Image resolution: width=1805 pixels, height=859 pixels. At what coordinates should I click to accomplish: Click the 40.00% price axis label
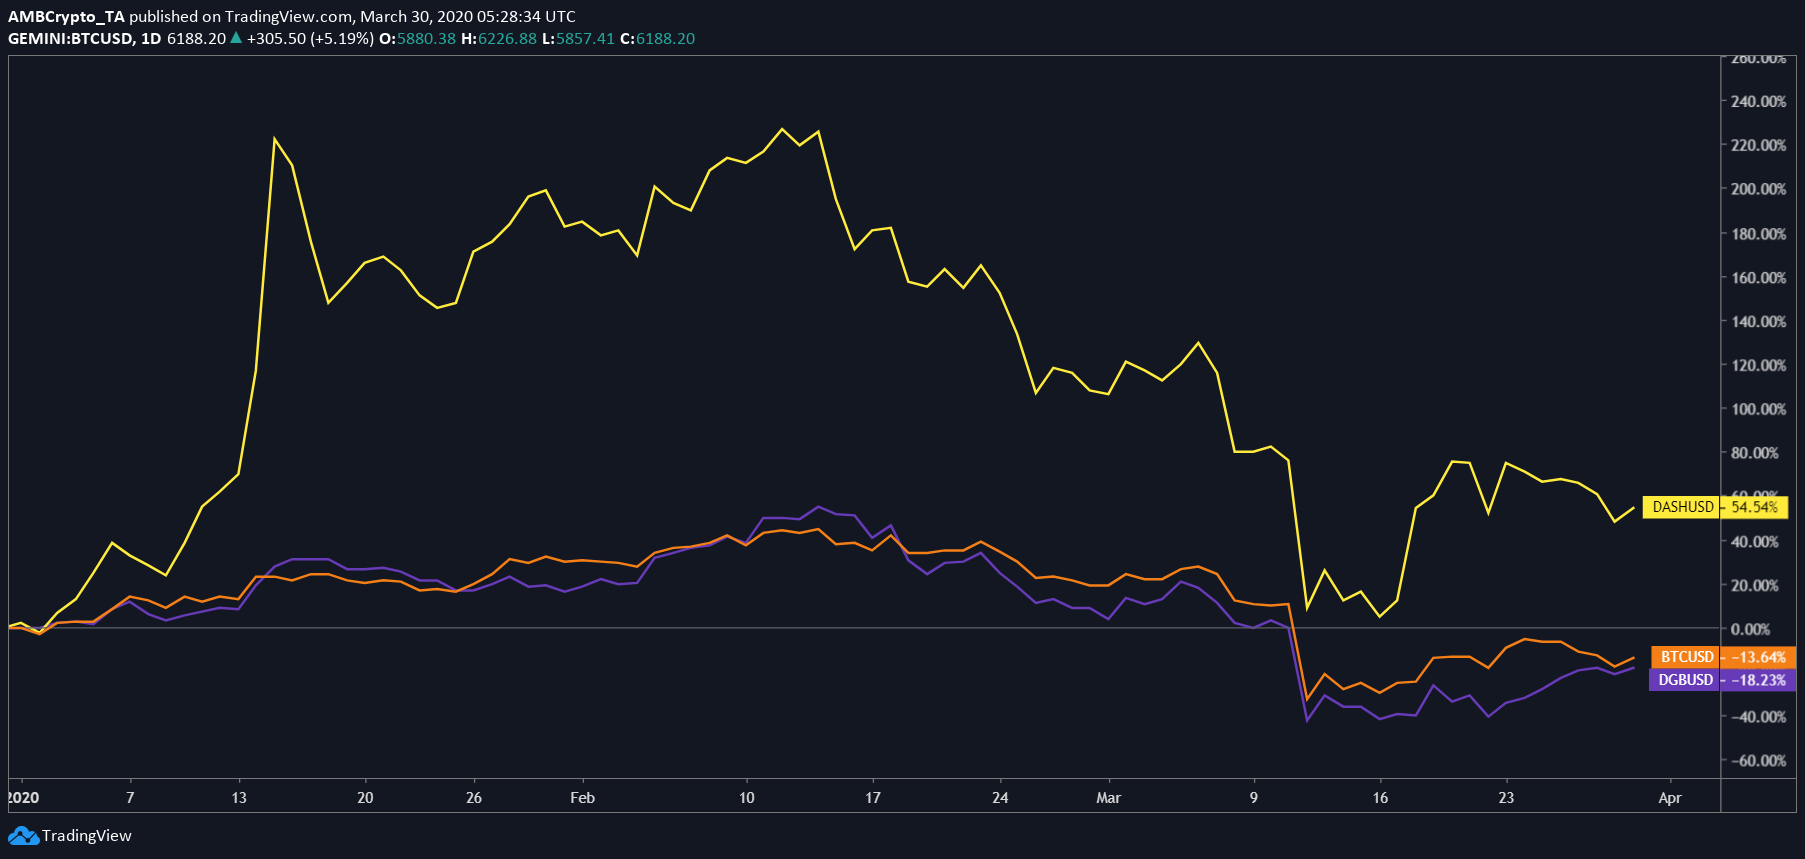coord(1755,542)
